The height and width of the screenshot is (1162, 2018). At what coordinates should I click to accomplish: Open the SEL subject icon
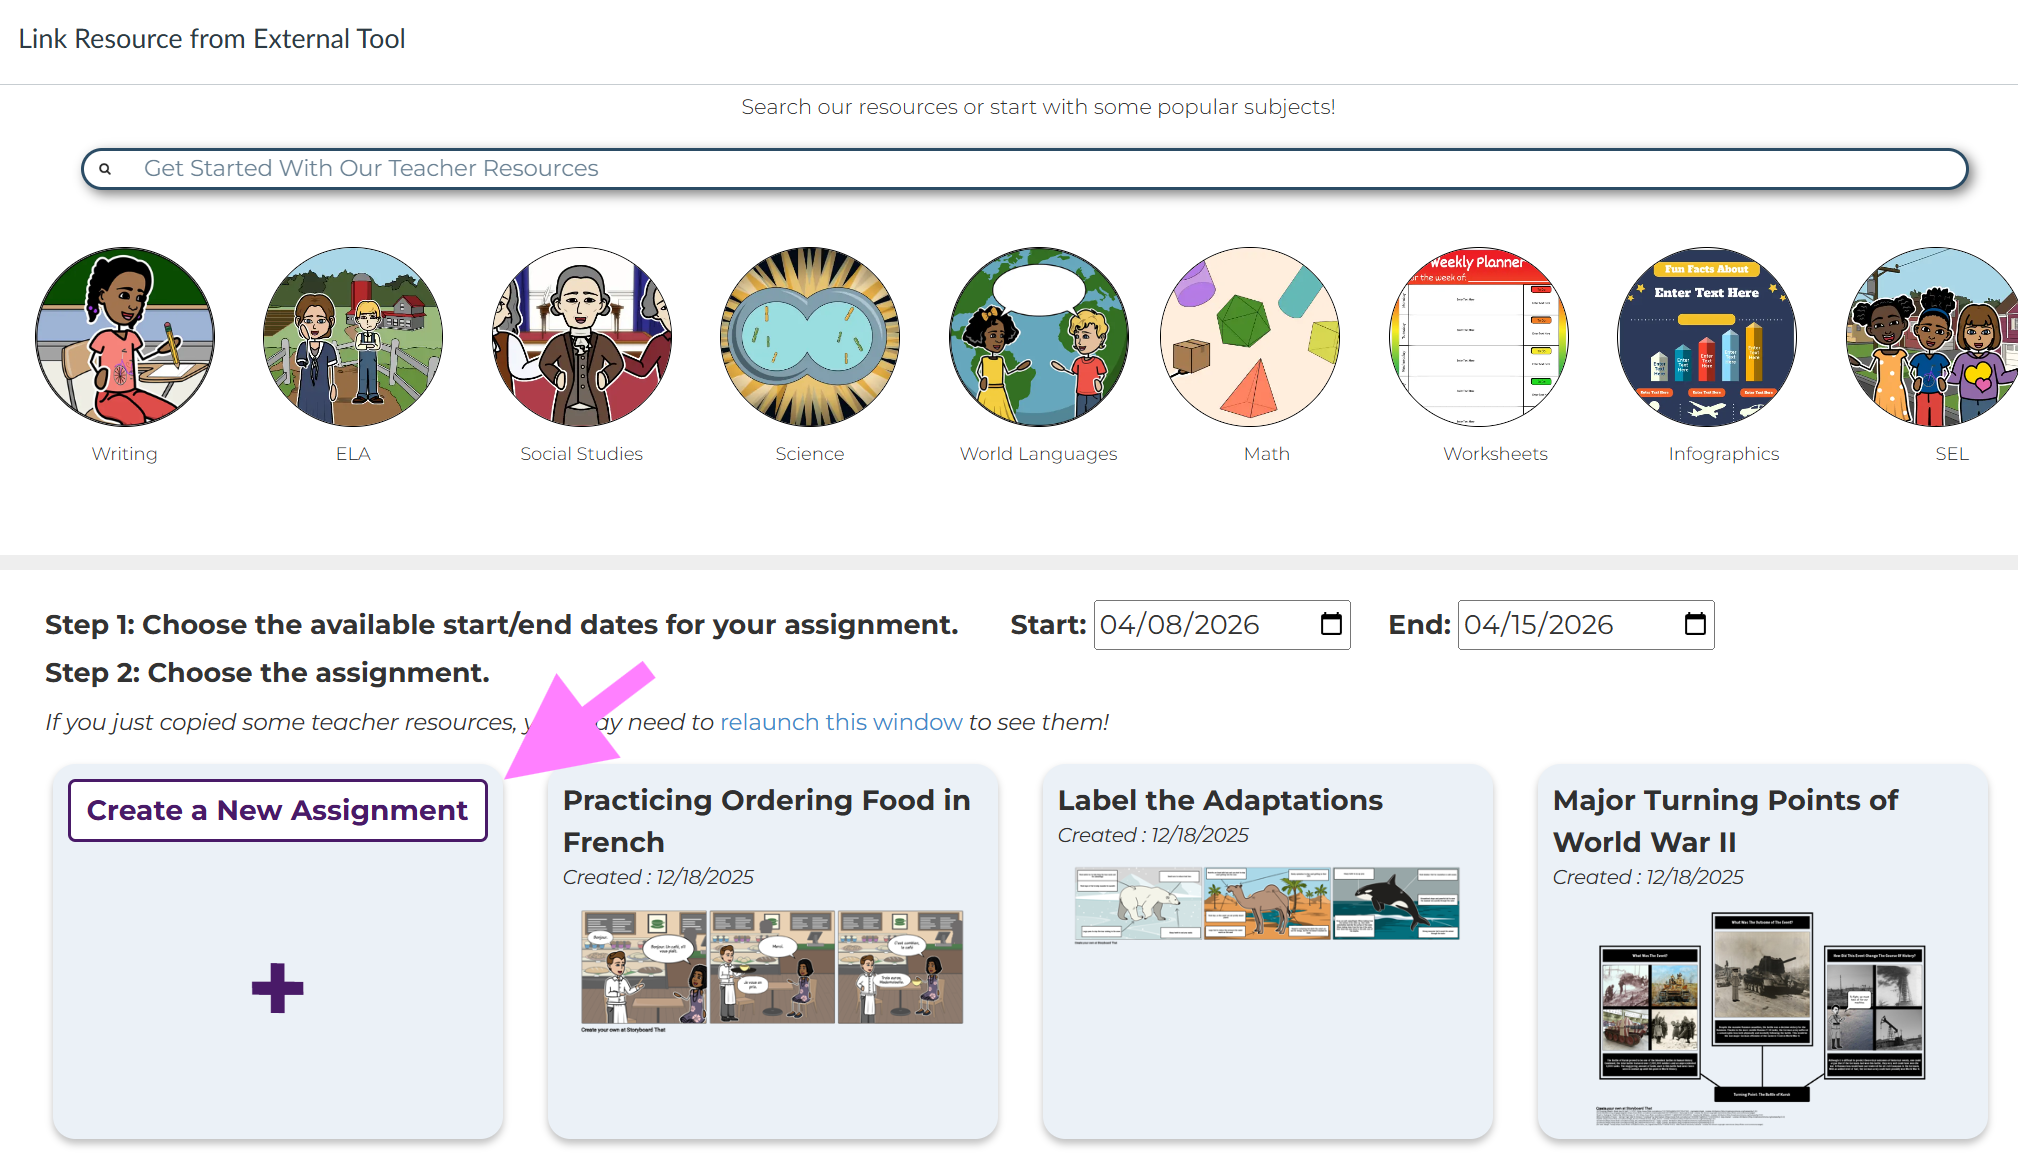(x=1932, y=337)
